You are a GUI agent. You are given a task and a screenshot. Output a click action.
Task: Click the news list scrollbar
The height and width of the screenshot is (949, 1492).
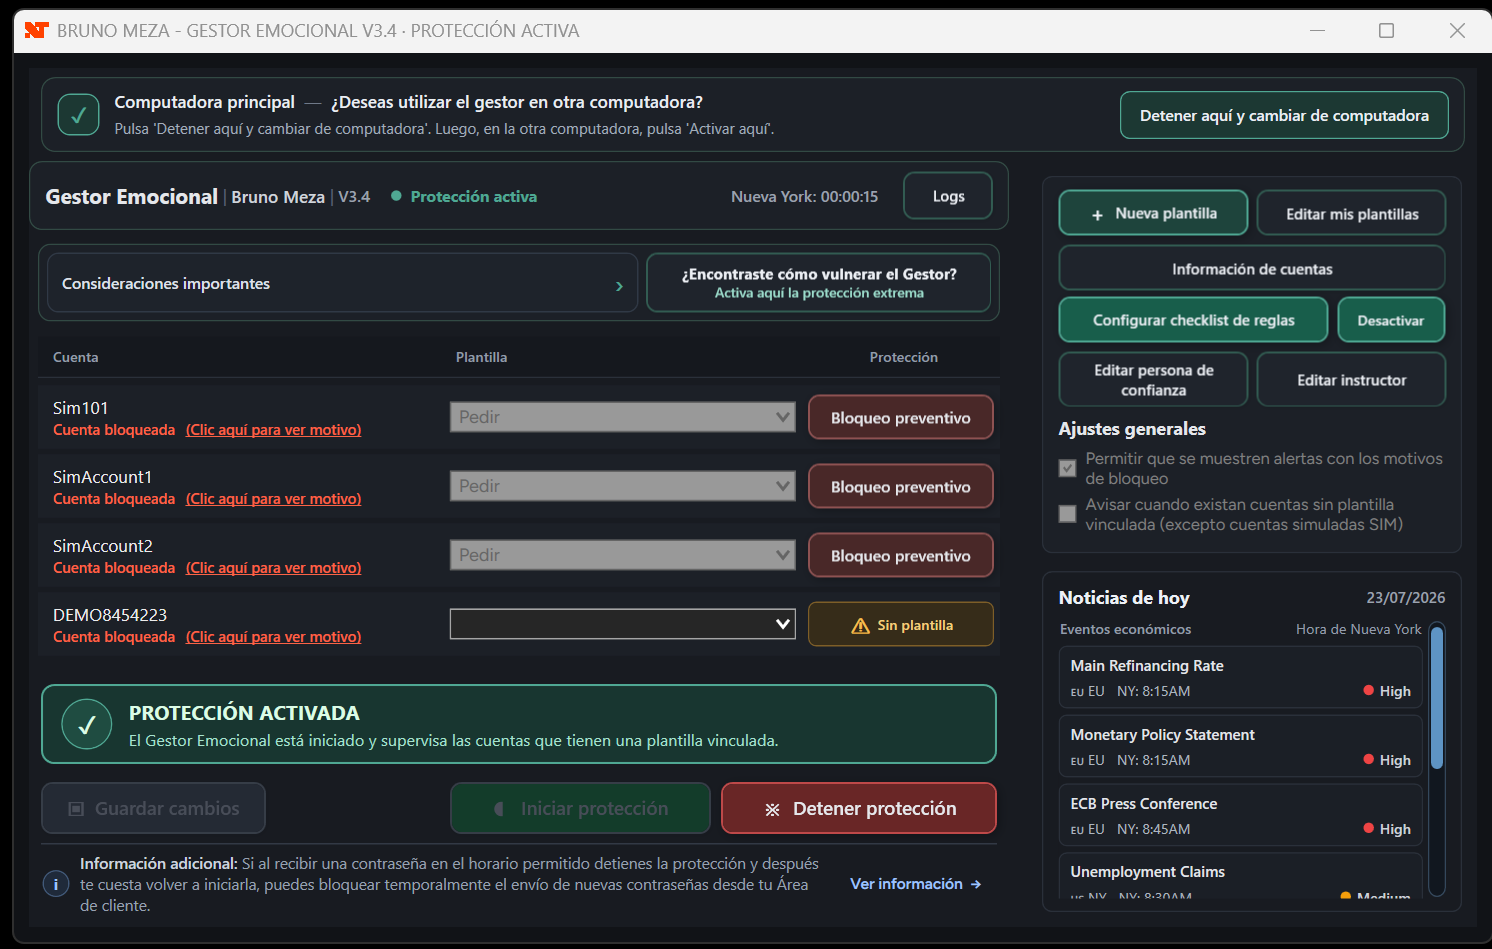tap(1437, 697)
